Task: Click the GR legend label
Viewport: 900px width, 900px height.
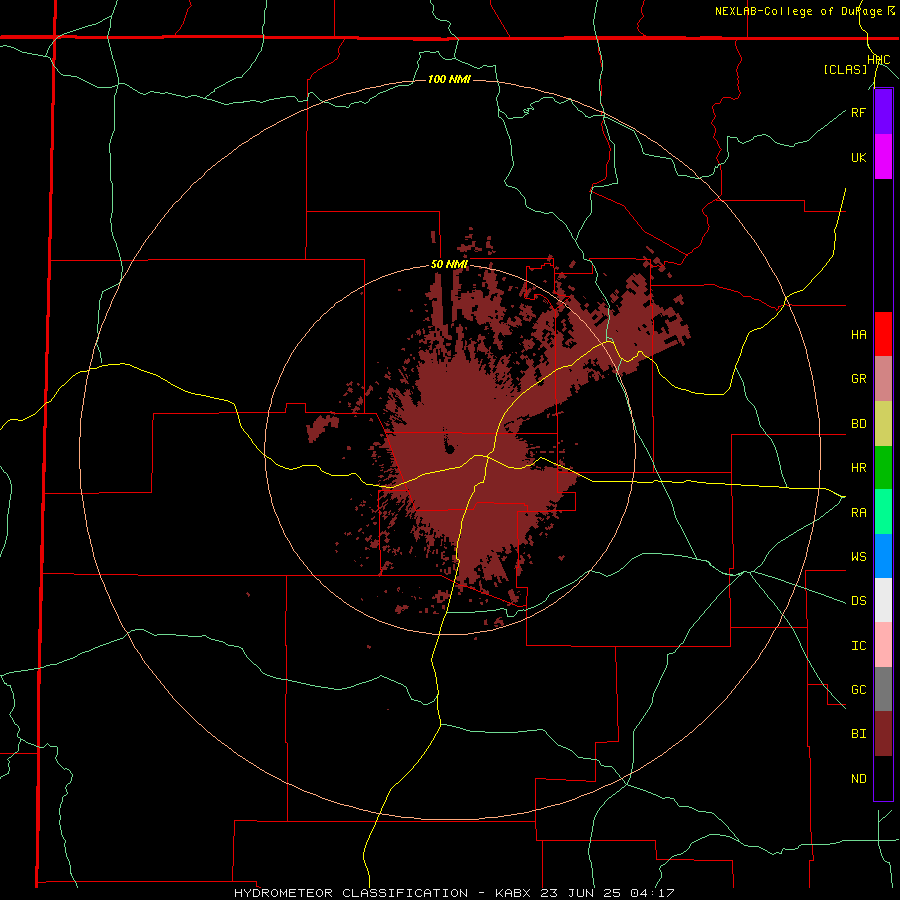Action: (858, 379)
